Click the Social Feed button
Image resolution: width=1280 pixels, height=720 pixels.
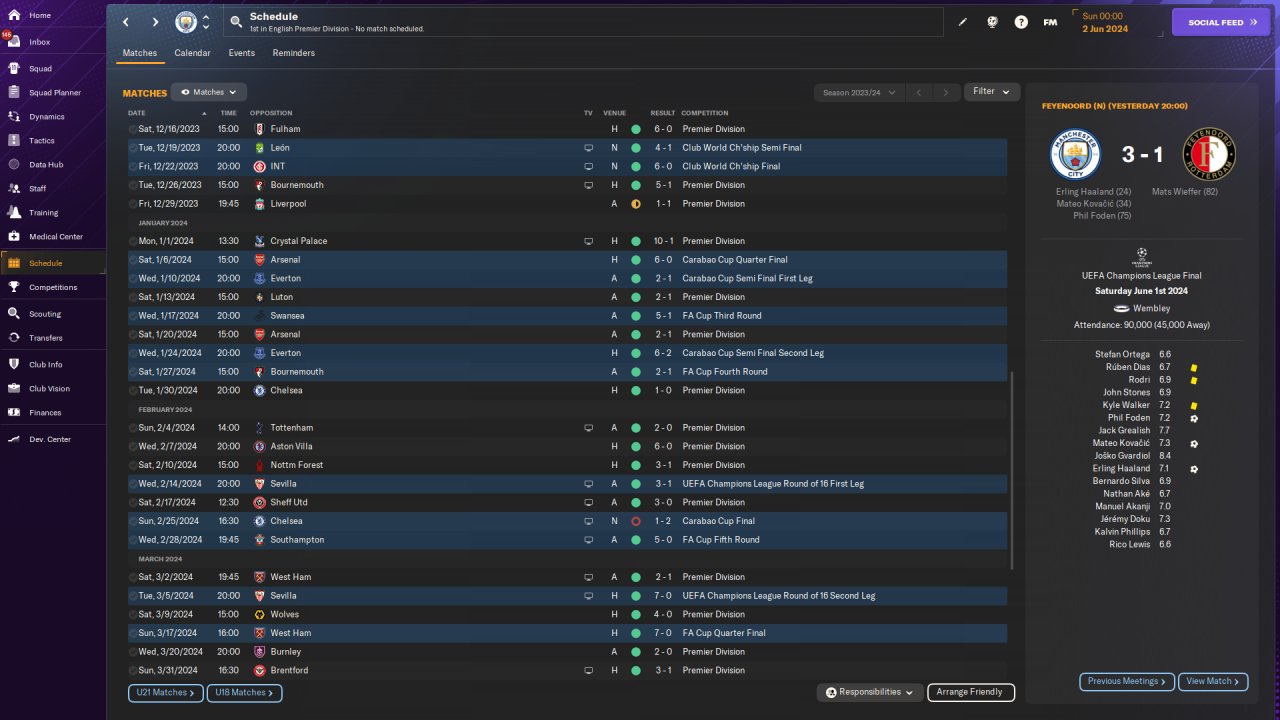coord(1221,22)
